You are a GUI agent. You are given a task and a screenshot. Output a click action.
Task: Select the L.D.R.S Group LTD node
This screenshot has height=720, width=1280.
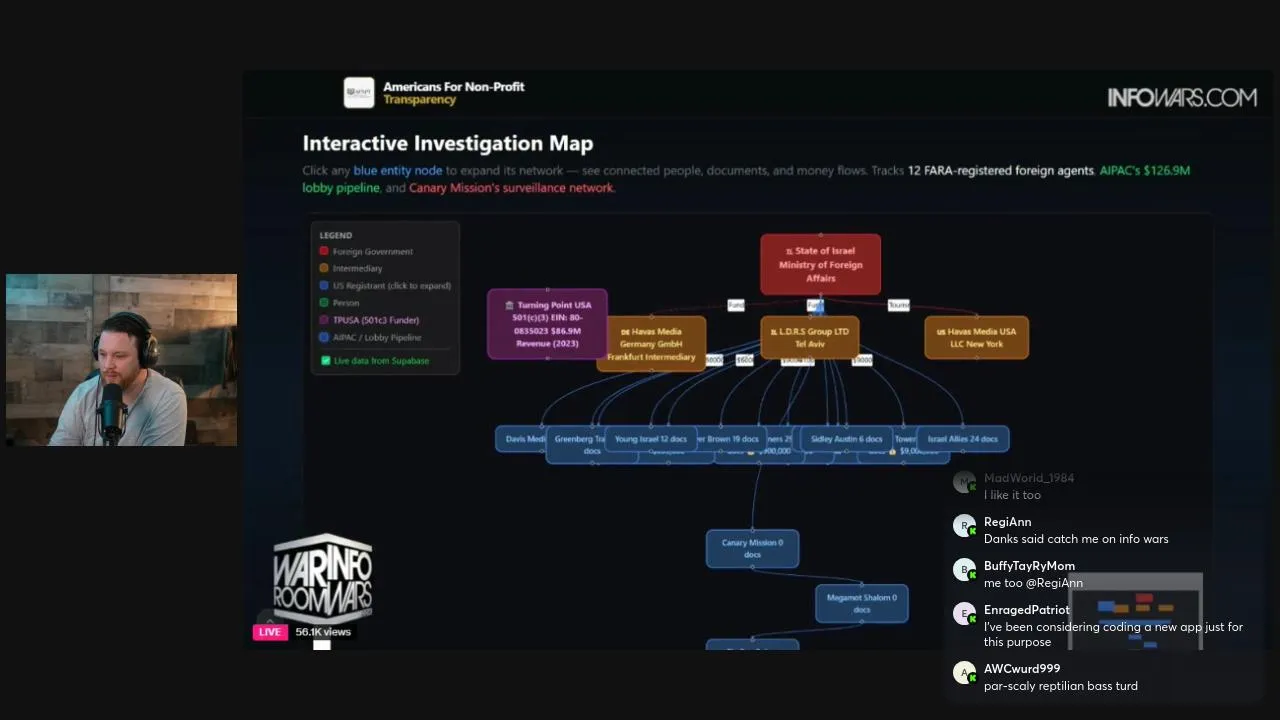[x=809, y=337]
